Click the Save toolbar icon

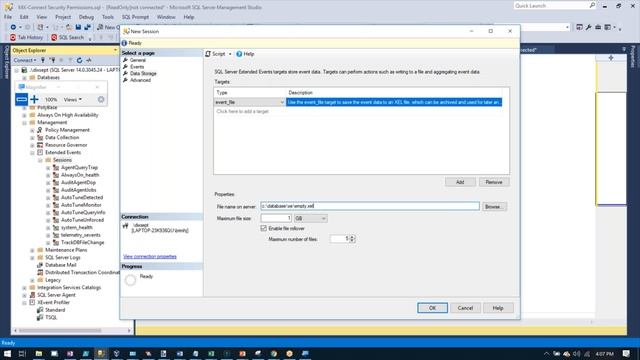click(x=78, y=27)
